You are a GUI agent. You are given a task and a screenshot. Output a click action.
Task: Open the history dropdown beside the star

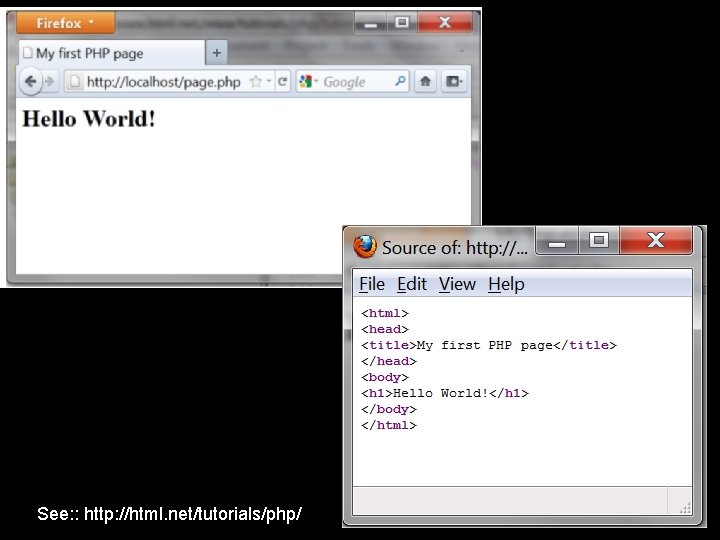point(269,82)
